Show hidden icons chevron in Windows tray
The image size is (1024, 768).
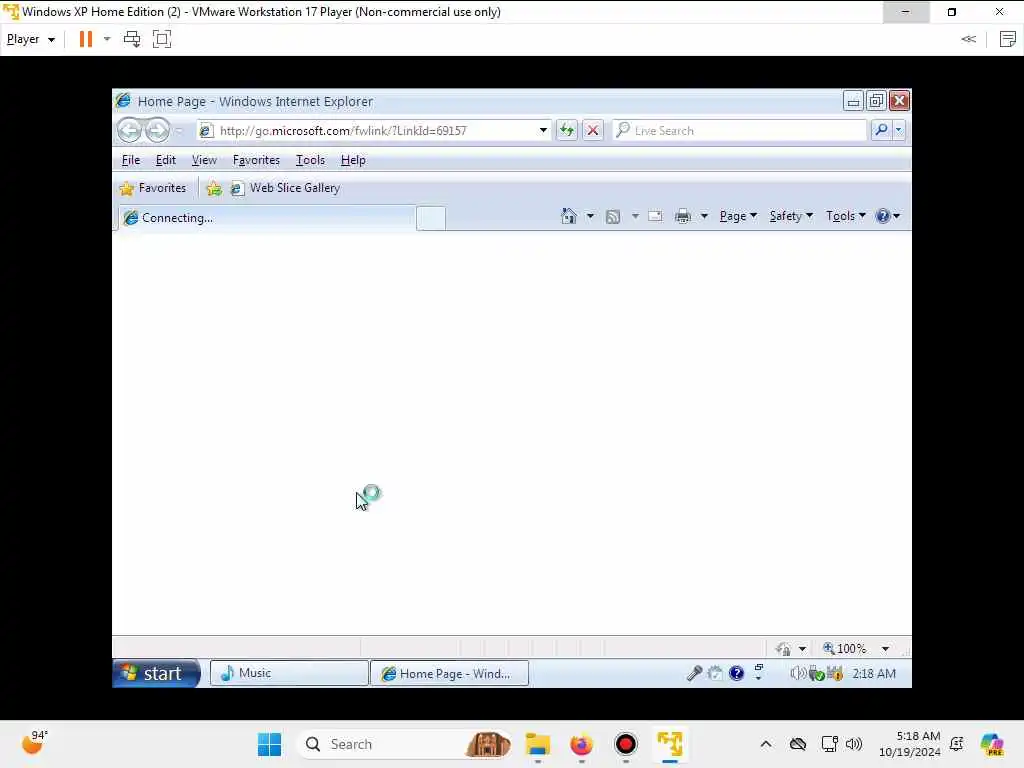pos(765,744)
